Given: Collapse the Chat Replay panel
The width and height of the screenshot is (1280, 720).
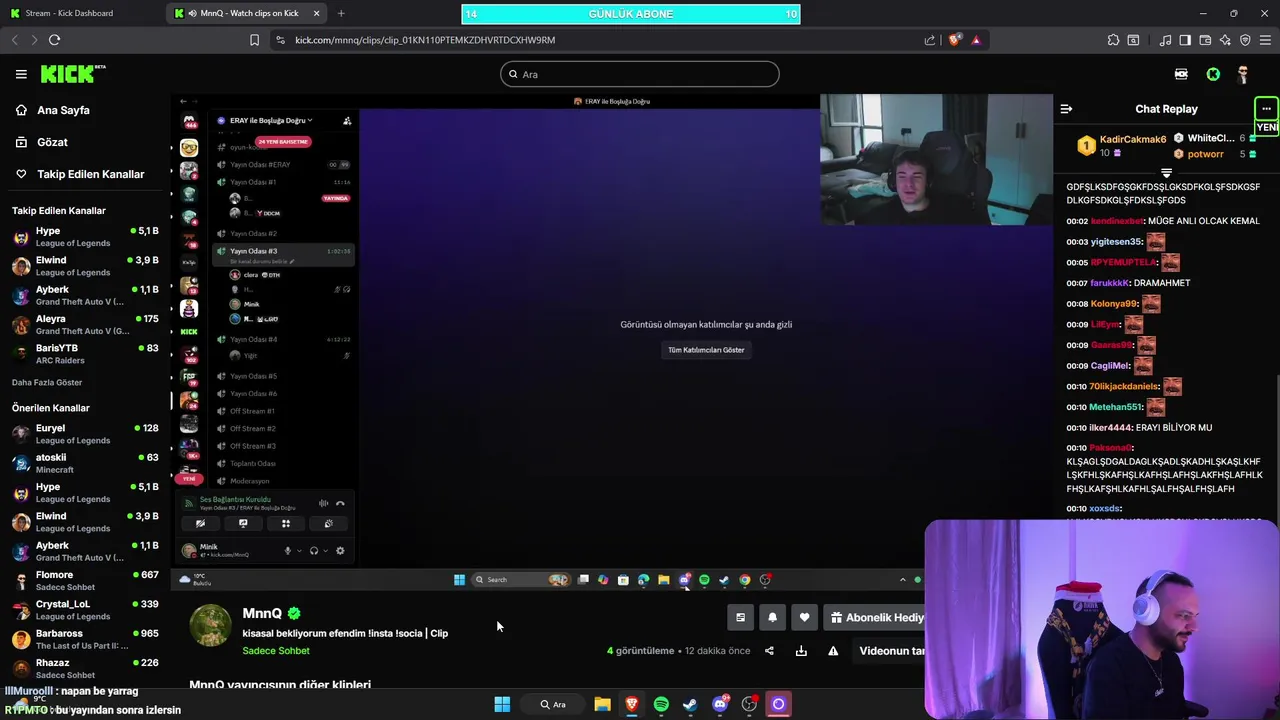Looking at the screenshot, I should 1066,109.
